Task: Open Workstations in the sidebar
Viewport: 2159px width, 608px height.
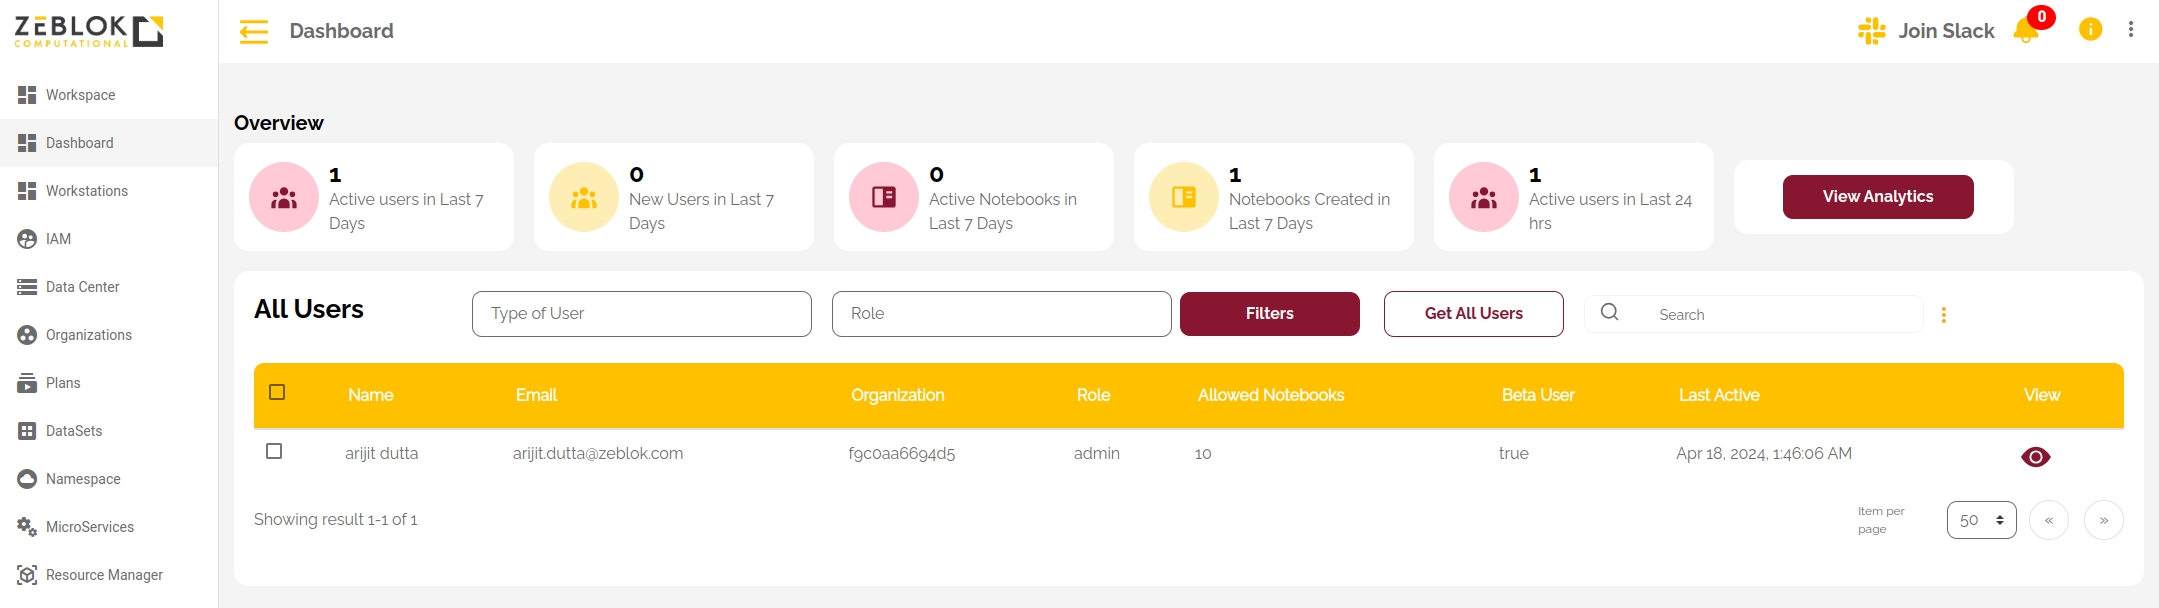Action: coord(87,191)
